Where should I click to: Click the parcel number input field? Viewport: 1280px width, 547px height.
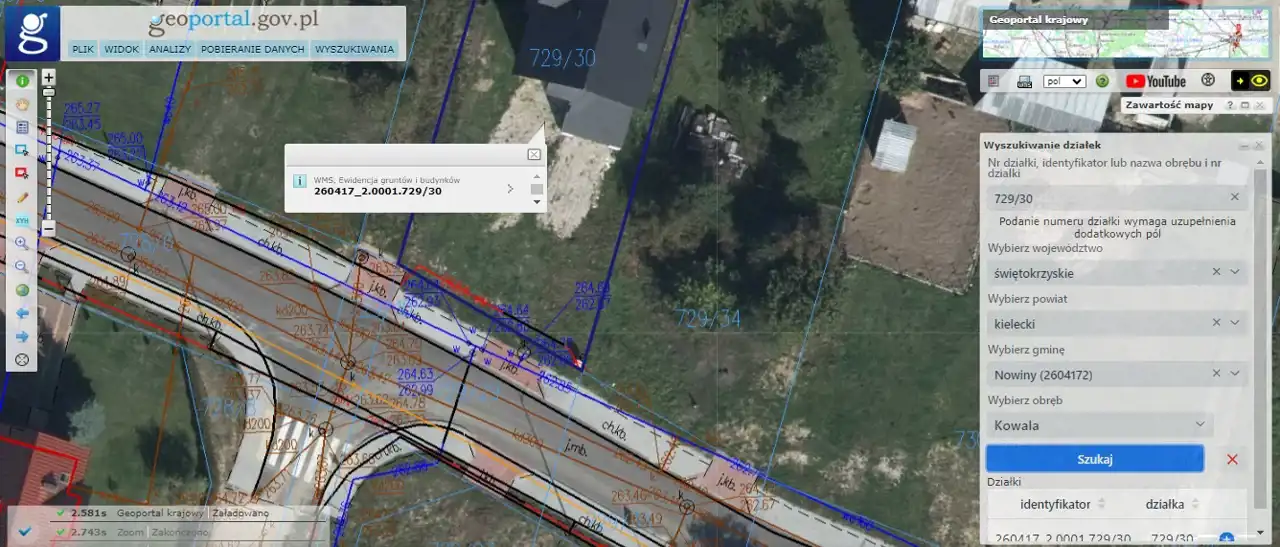click(1105, 198)
